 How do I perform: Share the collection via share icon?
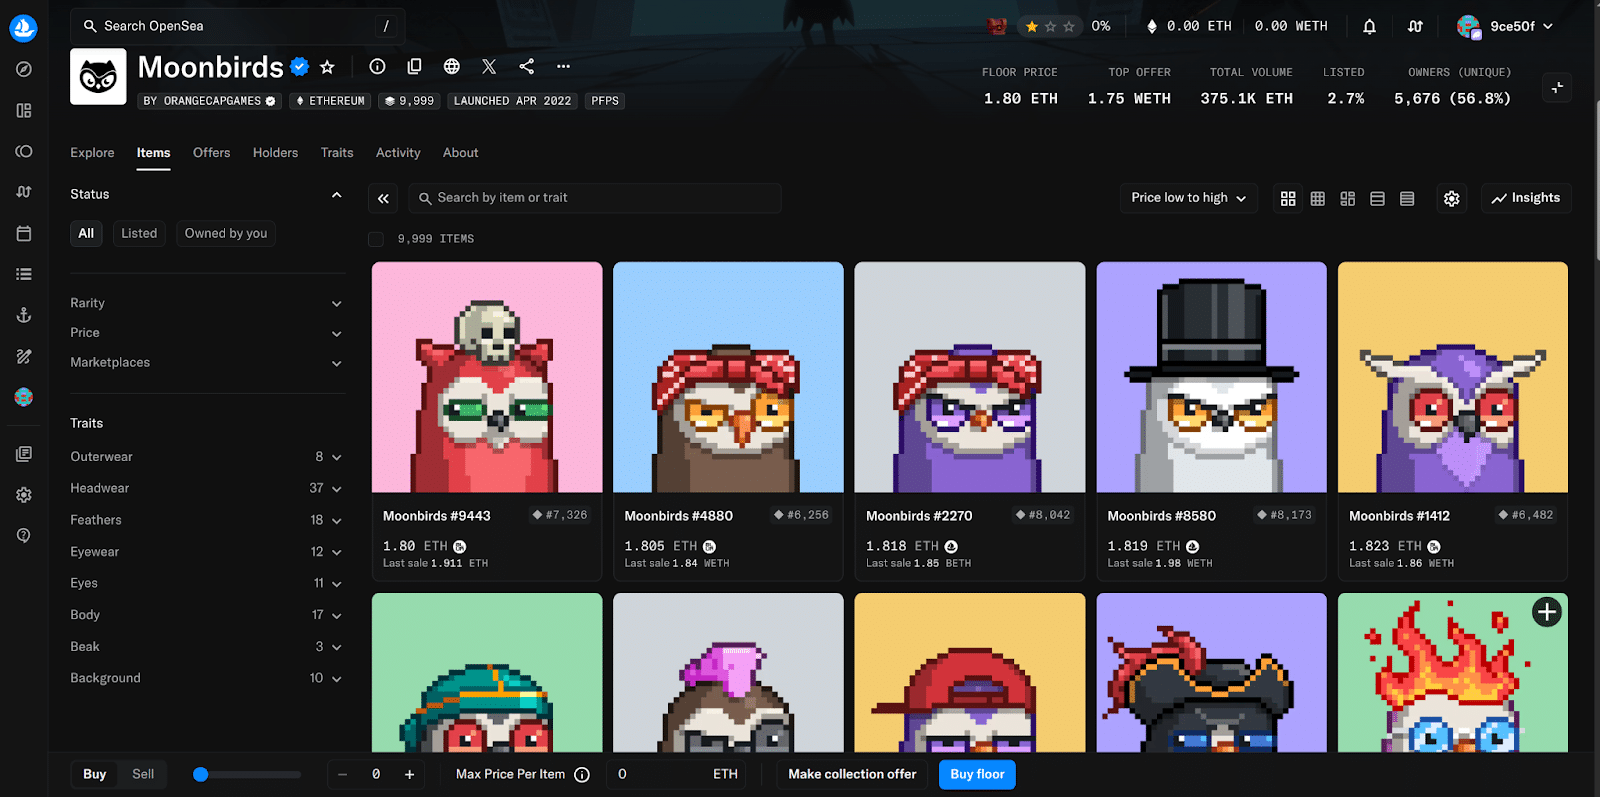pyautogui.click(x=526, y=66)
